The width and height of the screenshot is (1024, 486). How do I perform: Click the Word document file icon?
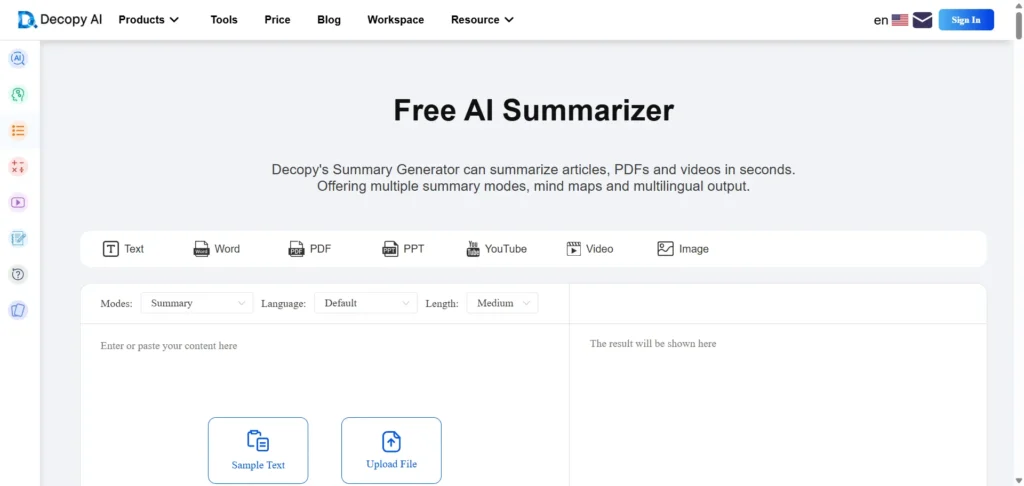point(201,249)
